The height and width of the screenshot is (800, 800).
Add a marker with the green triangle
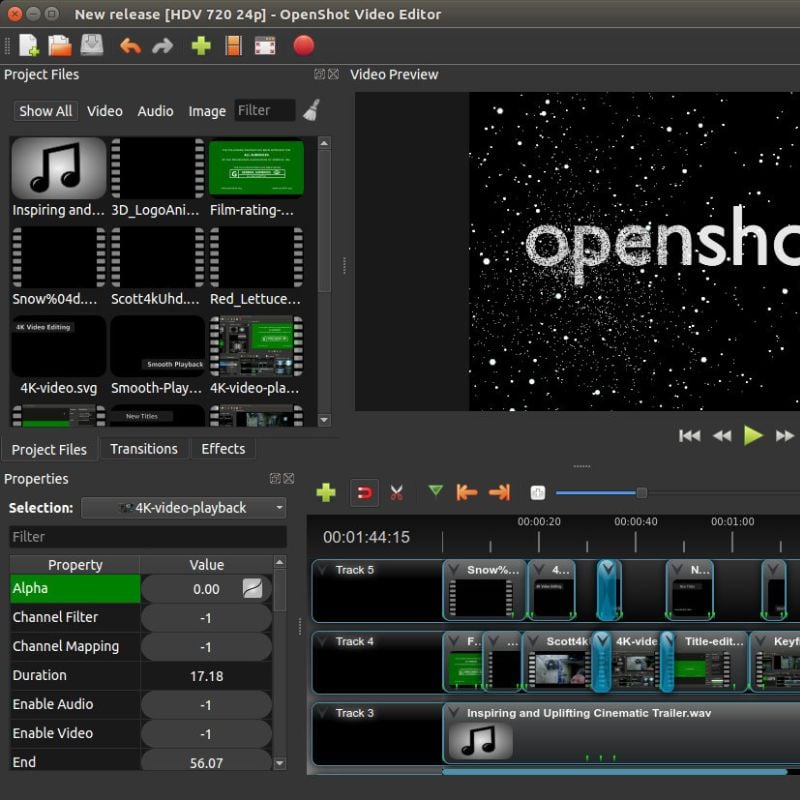pyautogui.click(x=435, y=491)
